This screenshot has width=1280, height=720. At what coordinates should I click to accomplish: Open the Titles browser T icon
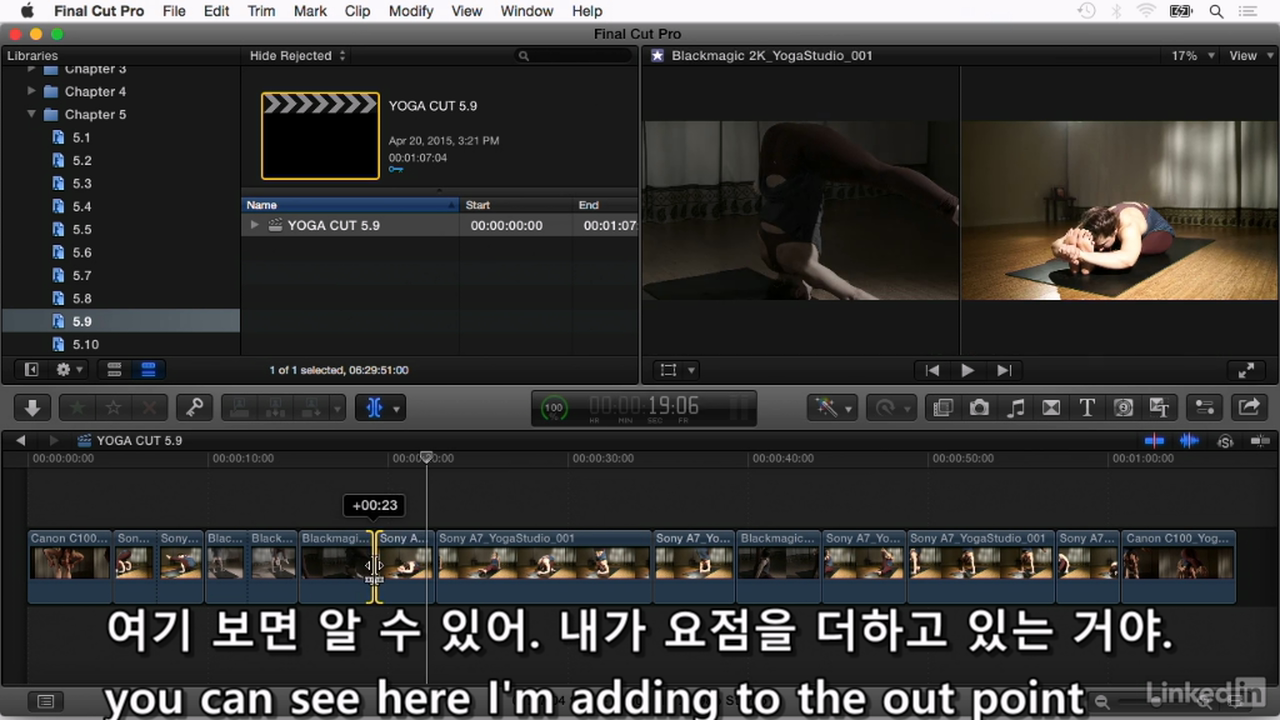(1087, 407)
